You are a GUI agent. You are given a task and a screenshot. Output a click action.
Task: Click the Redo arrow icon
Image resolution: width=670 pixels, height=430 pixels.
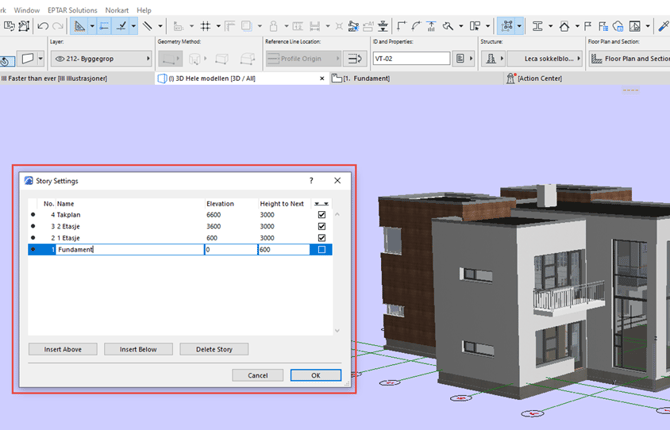click(x=57, y=26)
